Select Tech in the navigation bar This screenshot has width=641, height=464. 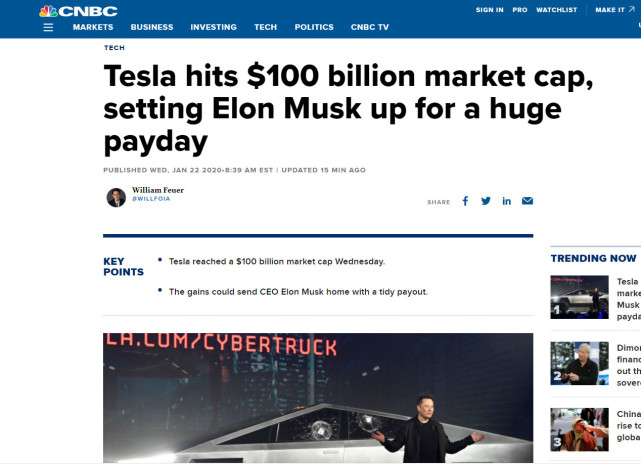[x=265, y=27]
